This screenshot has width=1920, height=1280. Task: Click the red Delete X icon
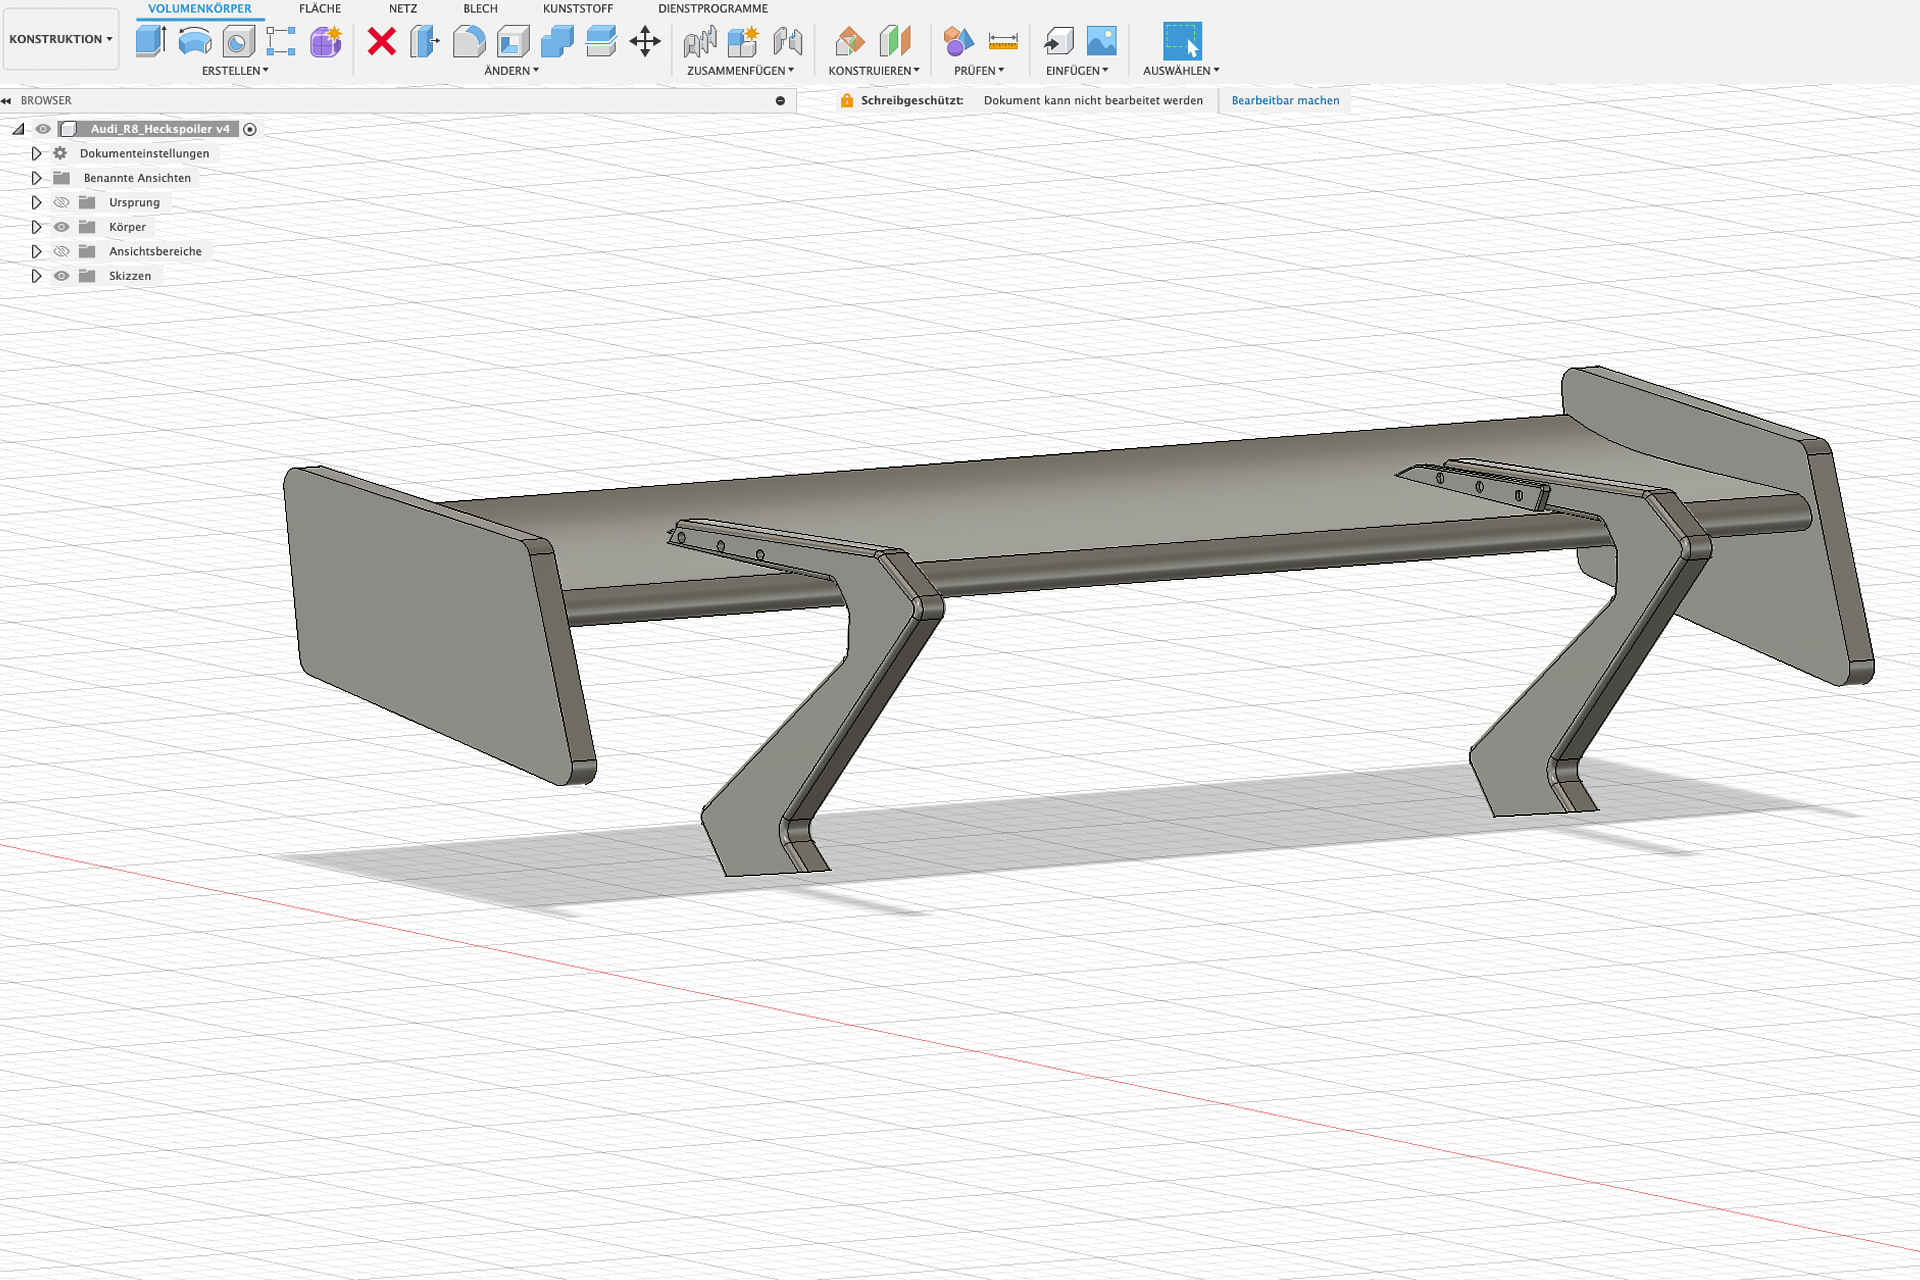381,41
